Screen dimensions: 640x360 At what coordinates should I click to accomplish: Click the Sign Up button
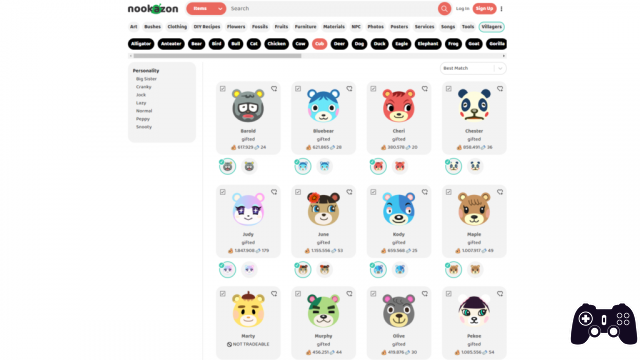click(484, 9)
